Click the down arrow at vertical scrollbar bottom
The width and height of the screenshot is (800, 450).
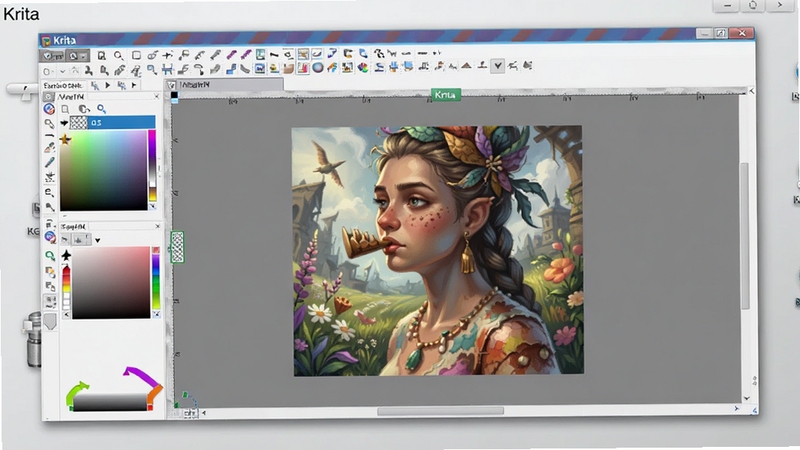click(746, 398)
